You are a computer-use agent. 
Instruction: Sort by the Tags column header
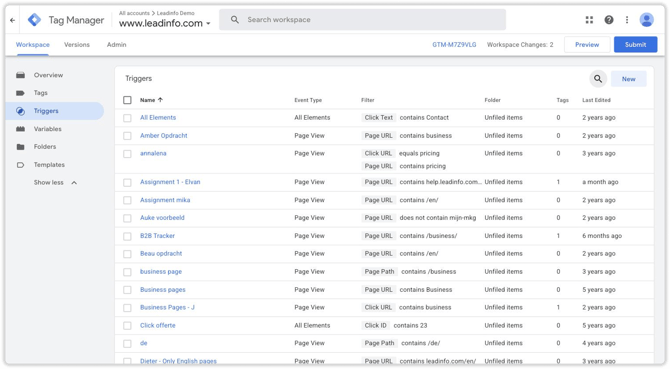coord(562,100)
